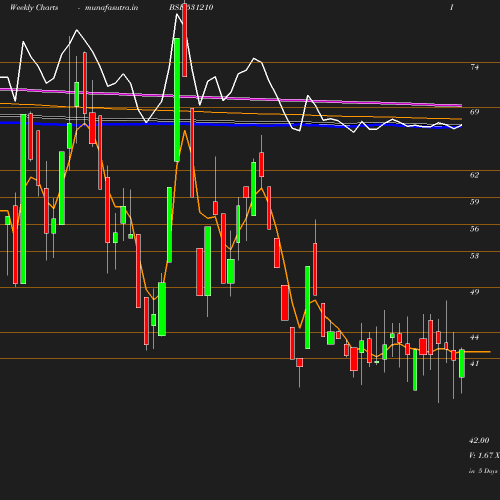This screenshot has width=500, height=500.
Task: Click the tallest green candle near chart top
Action: coord(177,100)
